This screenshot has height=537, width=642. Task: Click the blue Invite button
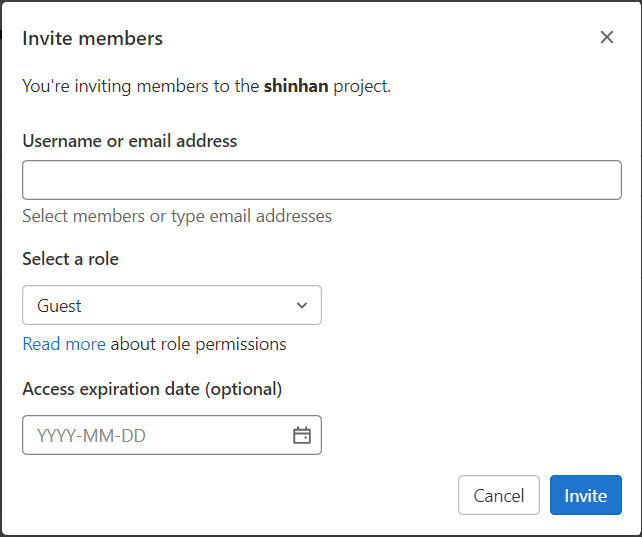585,495
